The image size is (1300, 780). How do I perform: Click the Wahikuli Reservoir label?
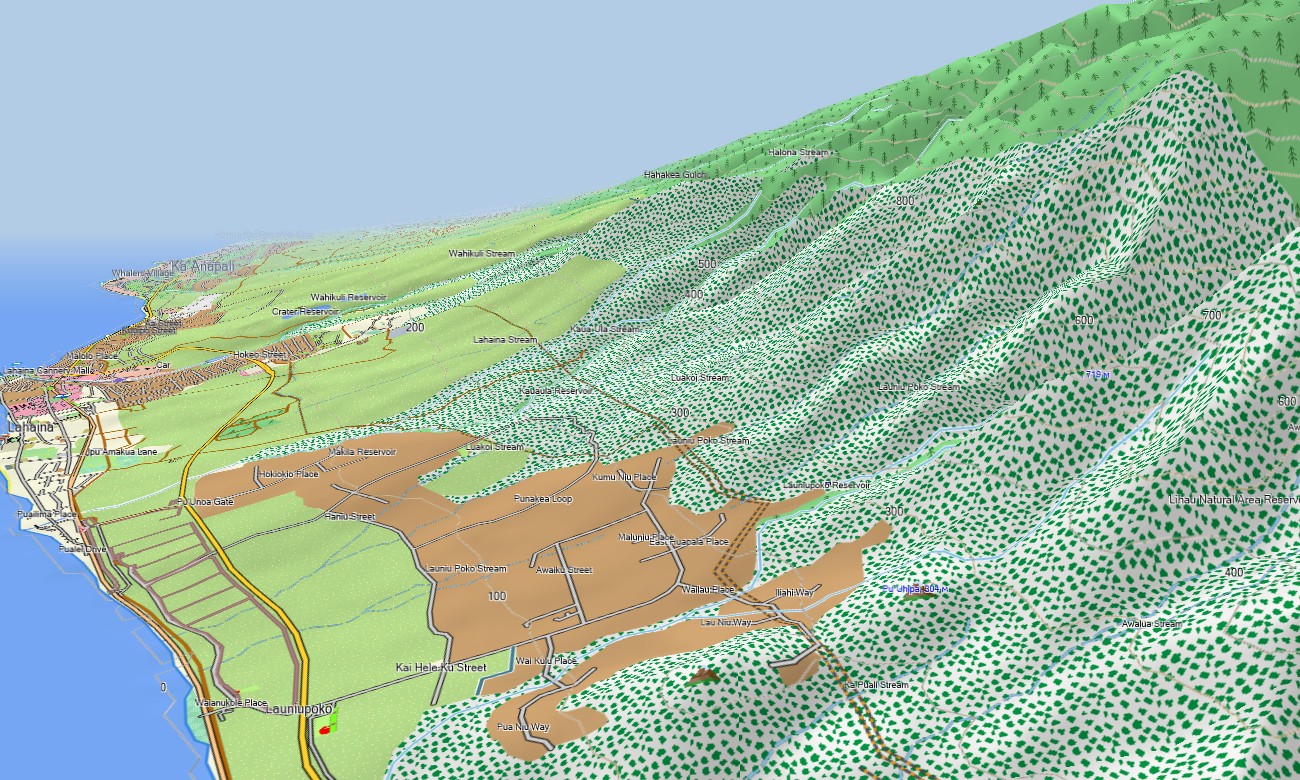pos(349,297)
